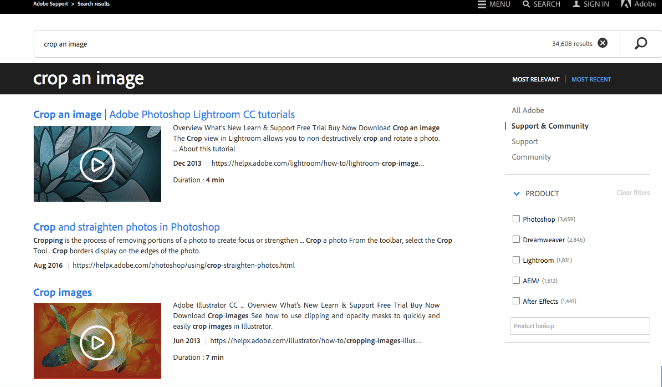The width and height of the screenshot is (662, 387).
Task: Click the SEARCH magnifier in top bar
Action: tap(526, 4)
